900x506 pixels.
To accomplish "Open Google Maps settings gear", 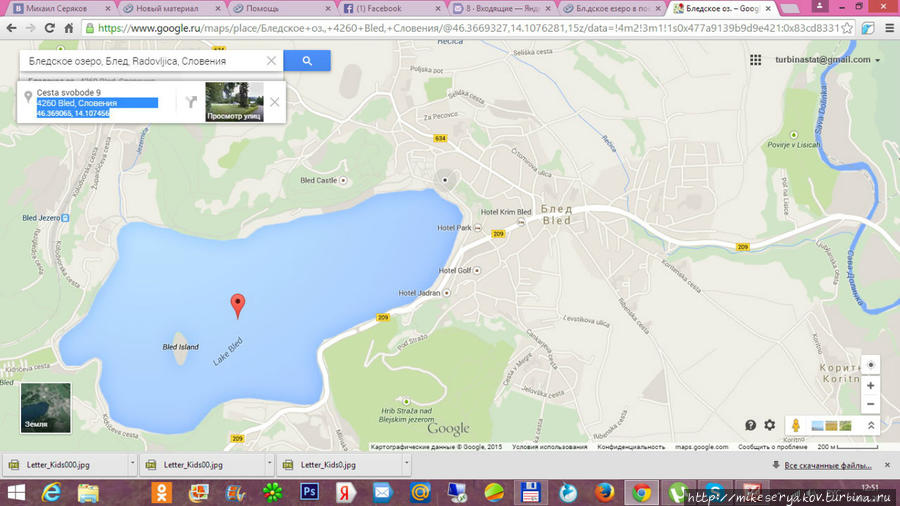I will (769, 425).
